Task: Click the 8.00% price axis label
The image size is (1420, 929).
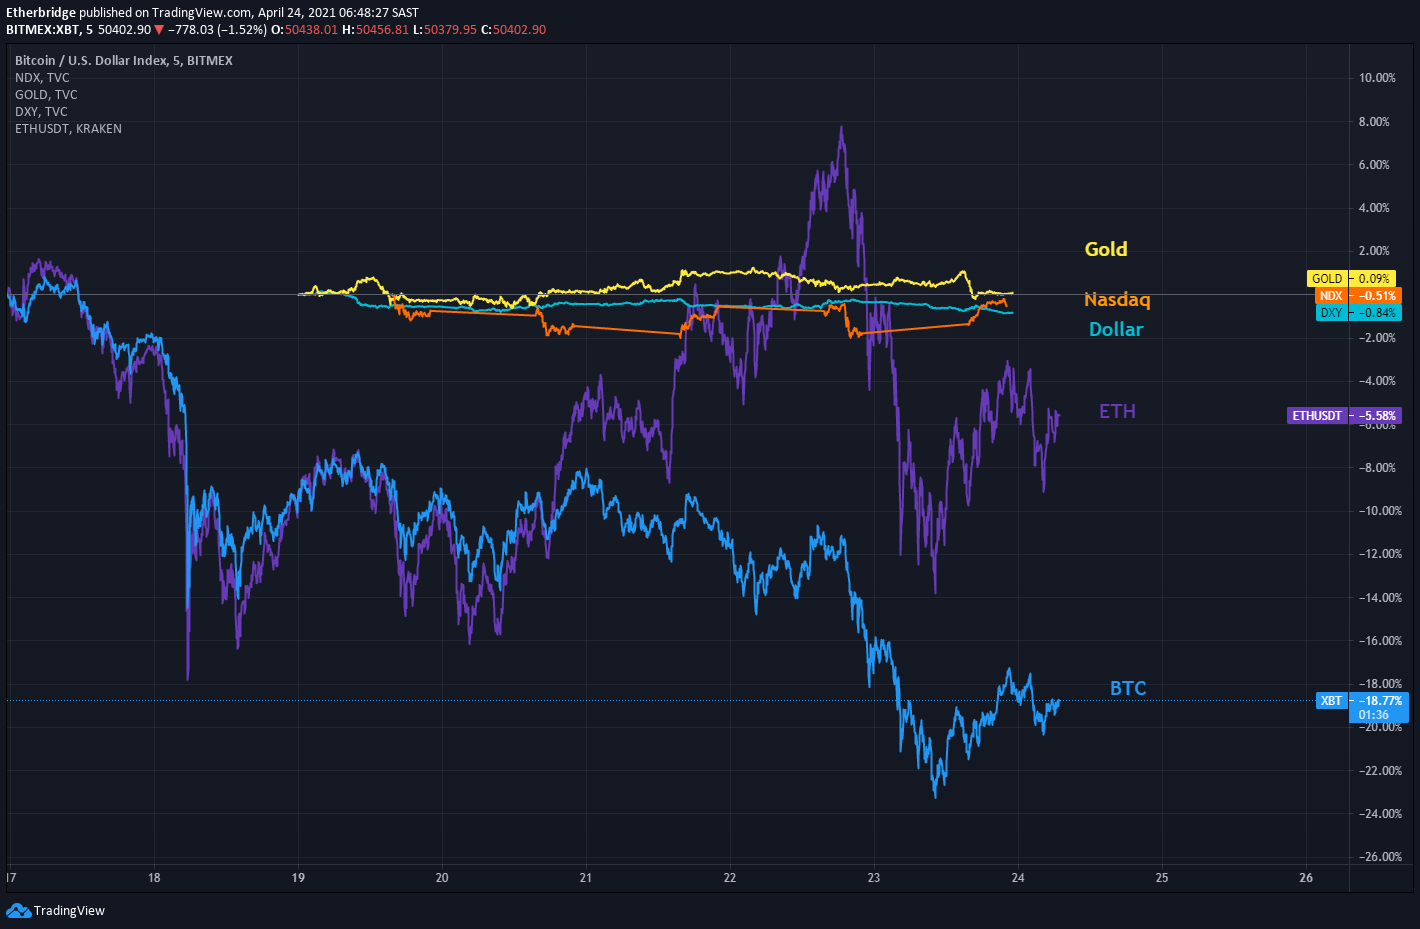Action: coord(1374,122)
